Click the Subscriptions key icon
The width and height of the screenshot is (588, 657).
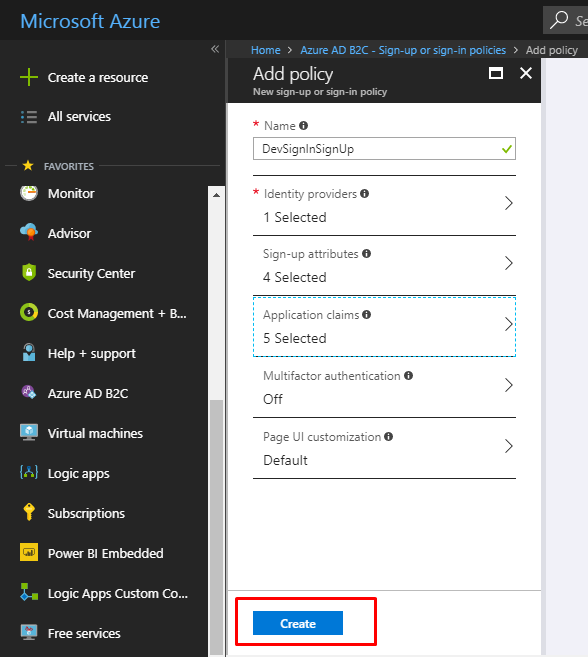29,512
